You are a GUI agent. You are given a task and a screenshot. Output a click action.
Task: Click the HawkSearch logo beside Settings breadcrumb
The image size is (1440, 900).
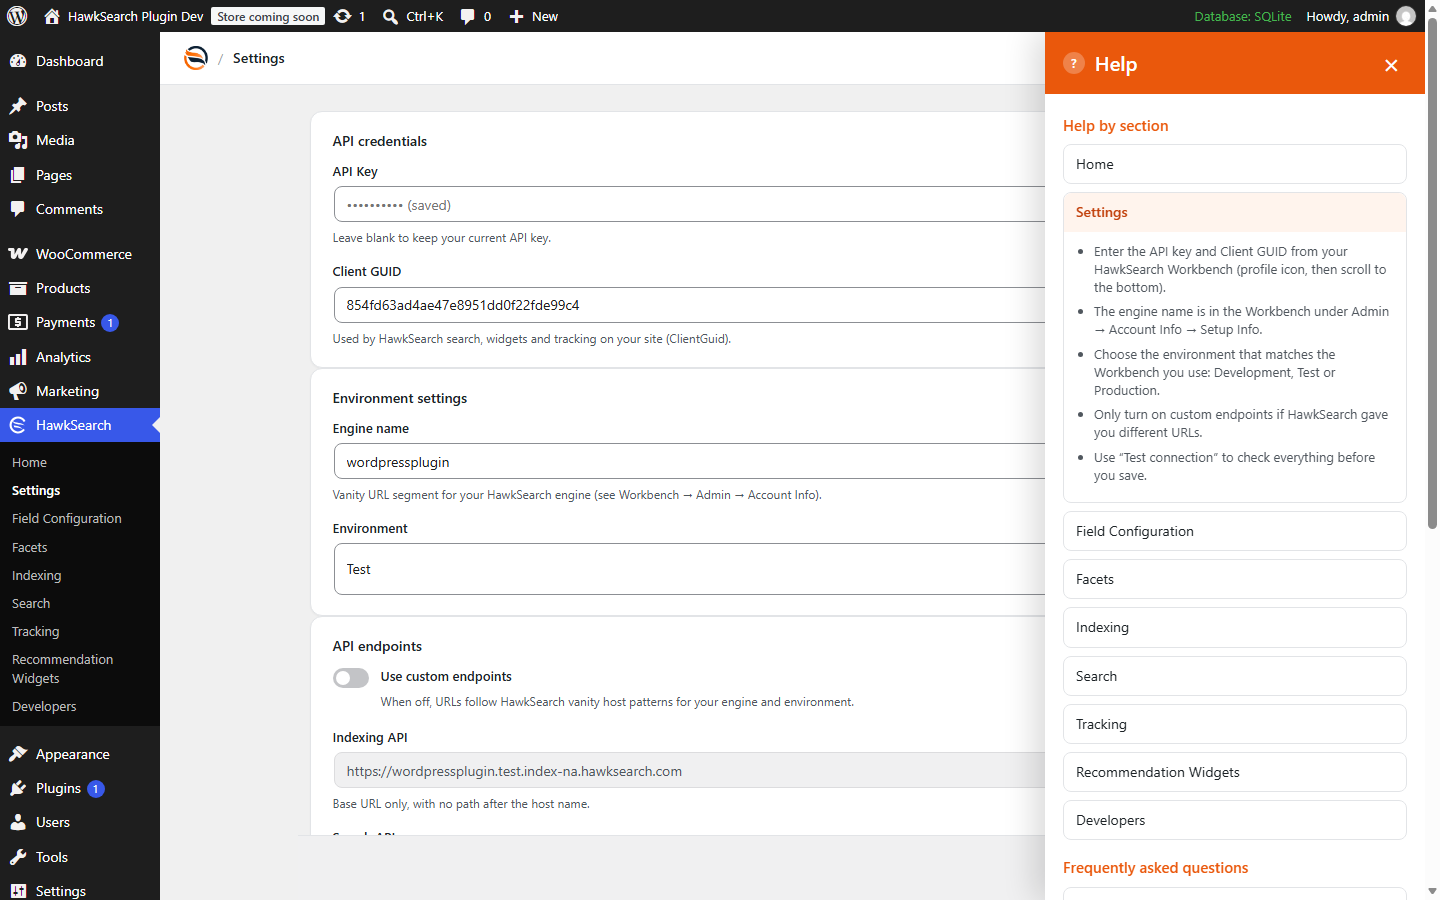click(x=196, y=58)
